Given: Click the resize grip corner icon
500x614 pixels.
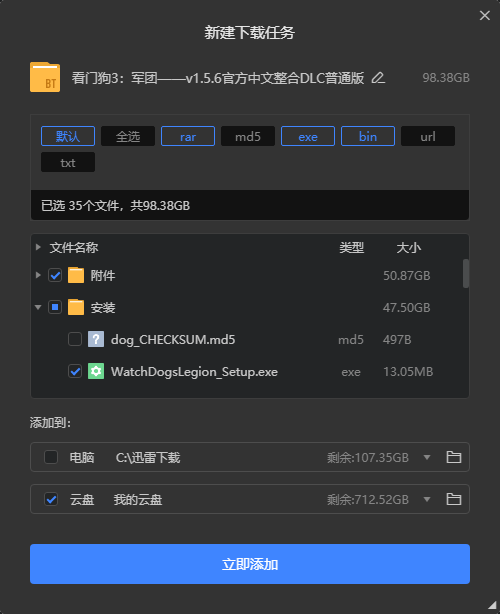Looking at the screenshot, I should click(492, 605).
